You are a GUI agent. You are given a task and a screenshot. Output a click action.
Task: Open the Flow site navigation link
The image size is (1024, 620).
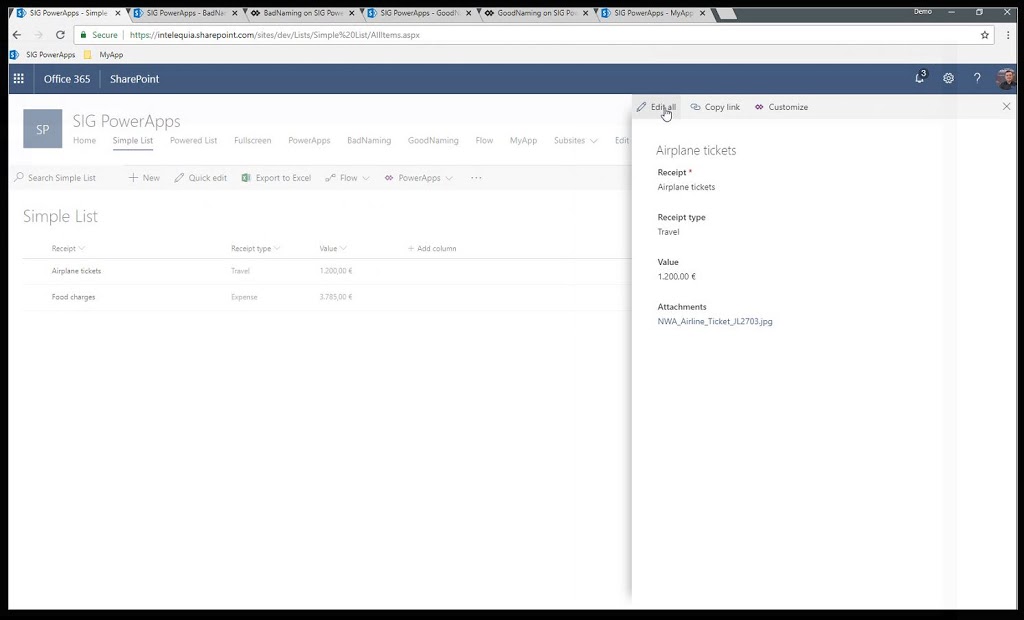[x=484, y=140]
